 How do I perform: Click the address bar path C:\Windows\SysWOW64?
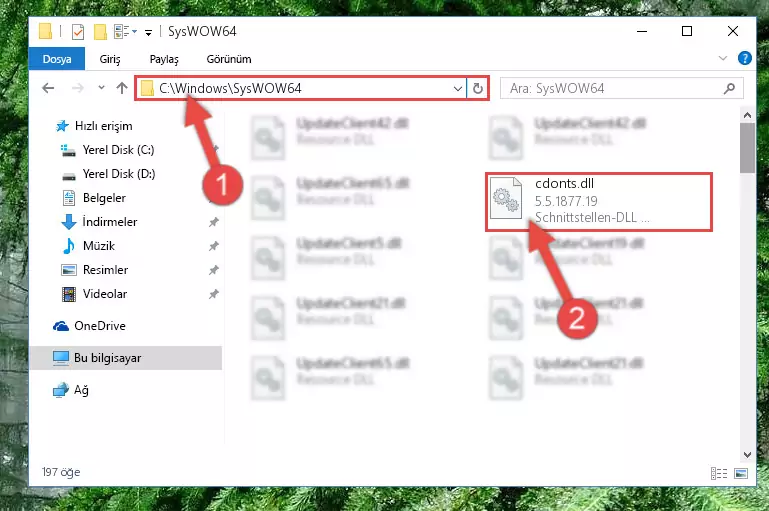230,88
